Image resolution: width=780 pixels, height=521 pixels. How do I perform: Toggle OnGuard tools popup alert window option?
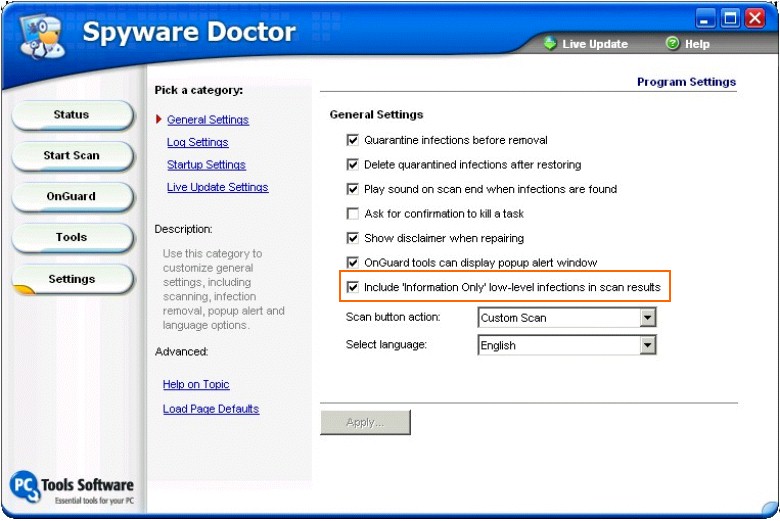[x=353, y=262]
